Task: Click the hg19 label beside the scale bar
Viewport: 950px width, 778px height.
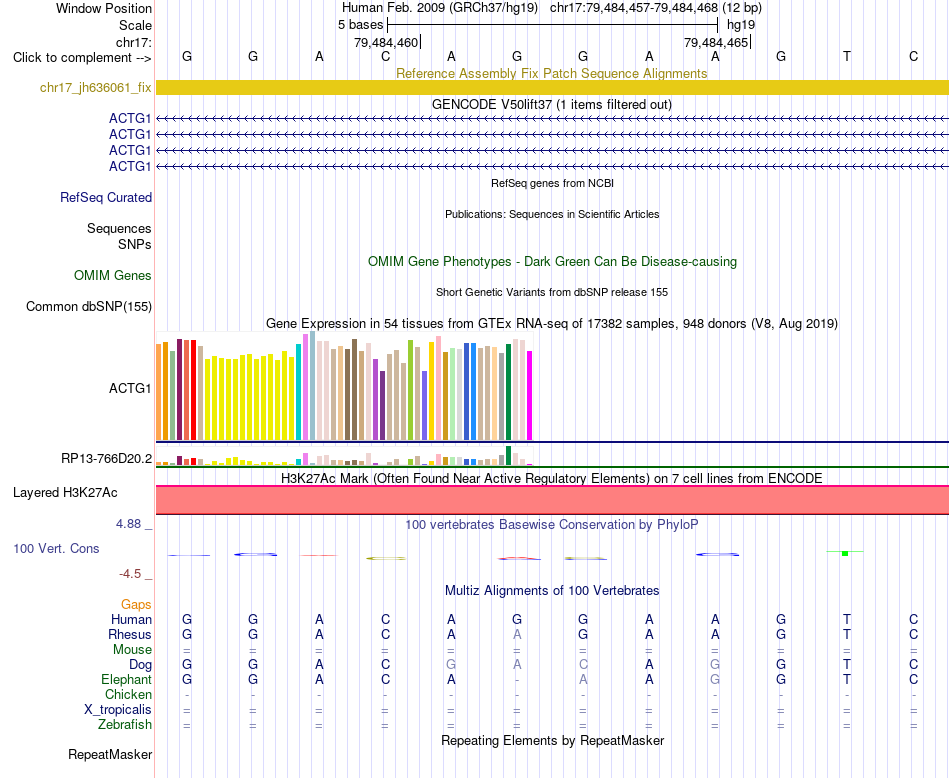Action: click(741, 25)
